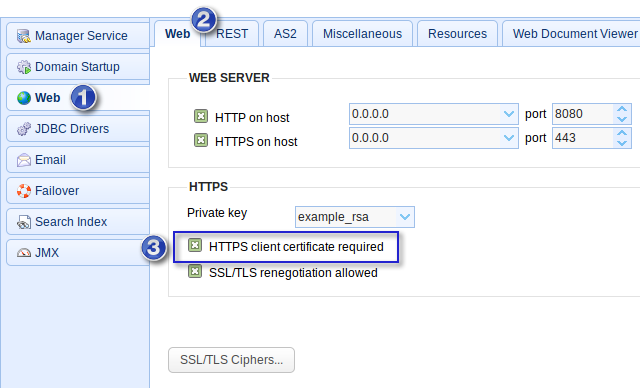
Task: Click the HTTP port 8080 field
Action: pyautogui.click(x=583, y=114)
